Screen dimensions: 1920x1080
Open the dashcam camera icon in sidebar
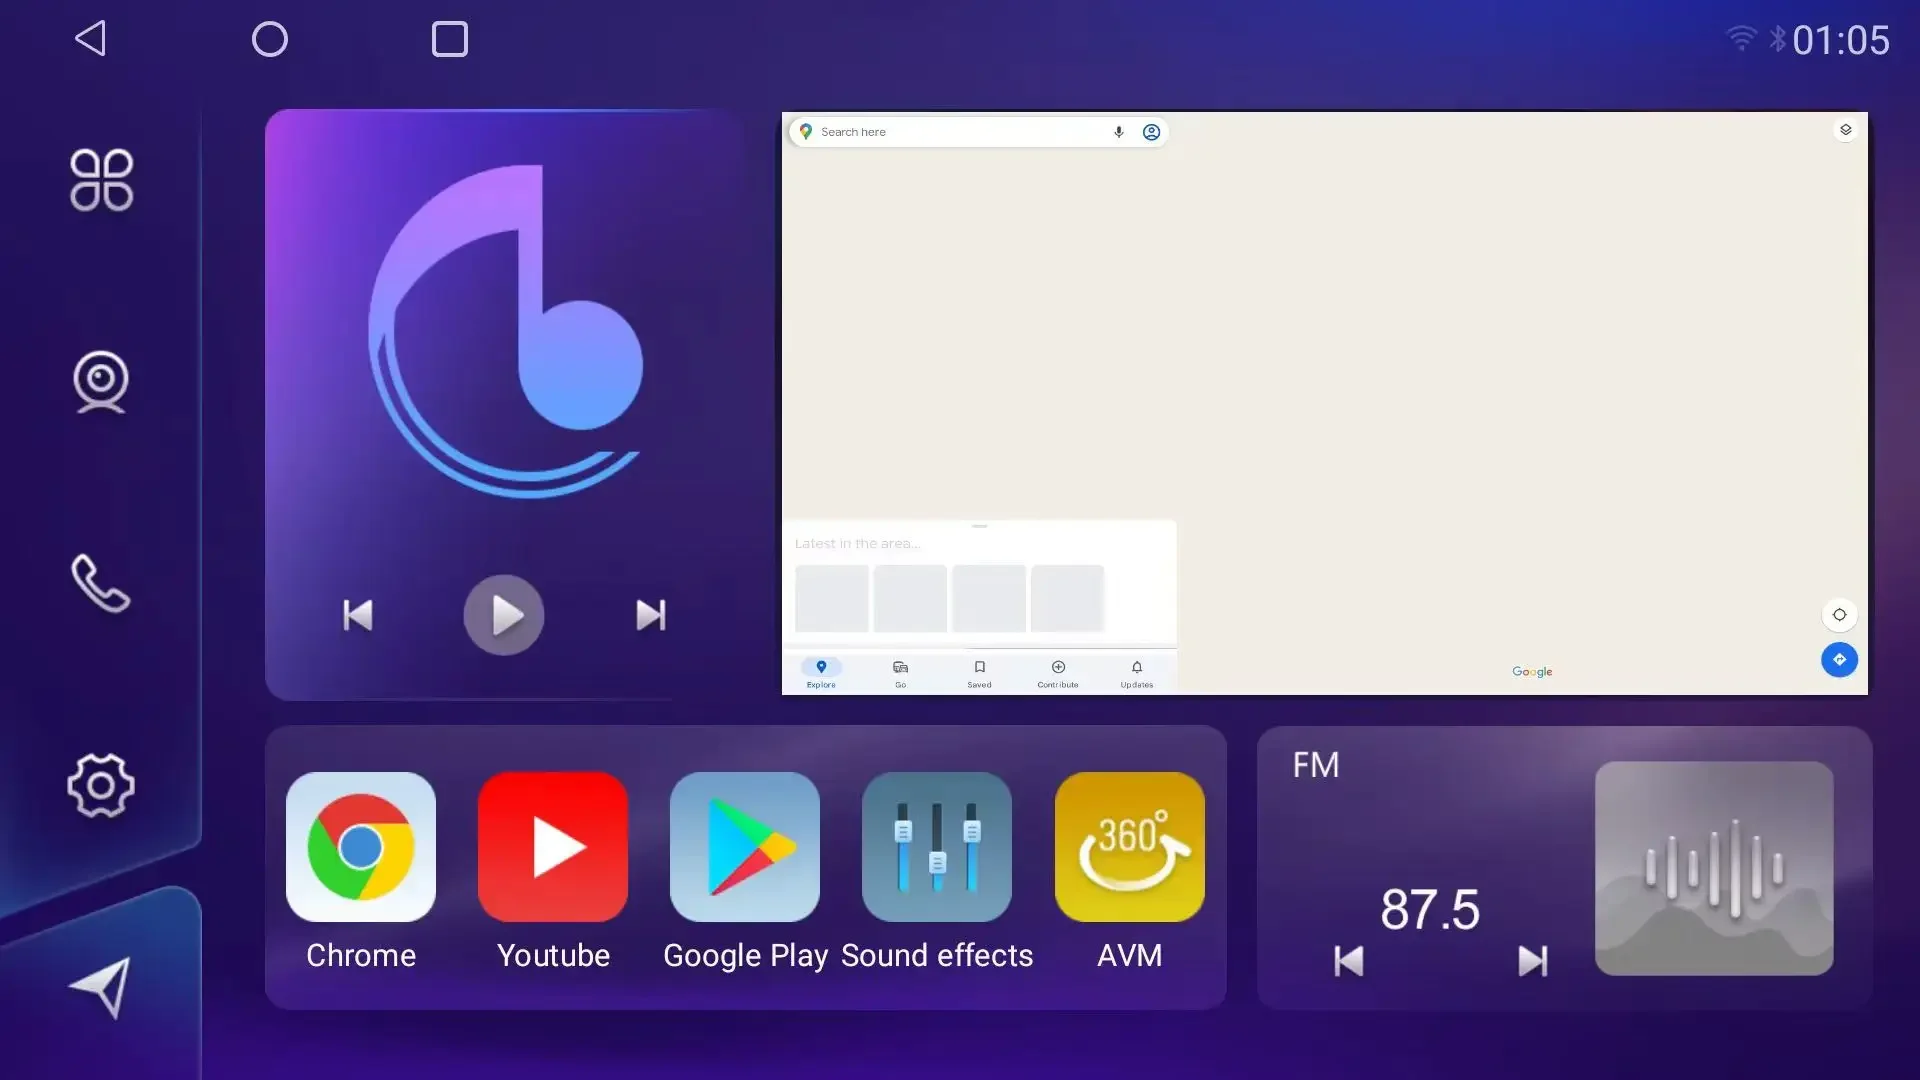pyautogui.click(x=101, y=381)
